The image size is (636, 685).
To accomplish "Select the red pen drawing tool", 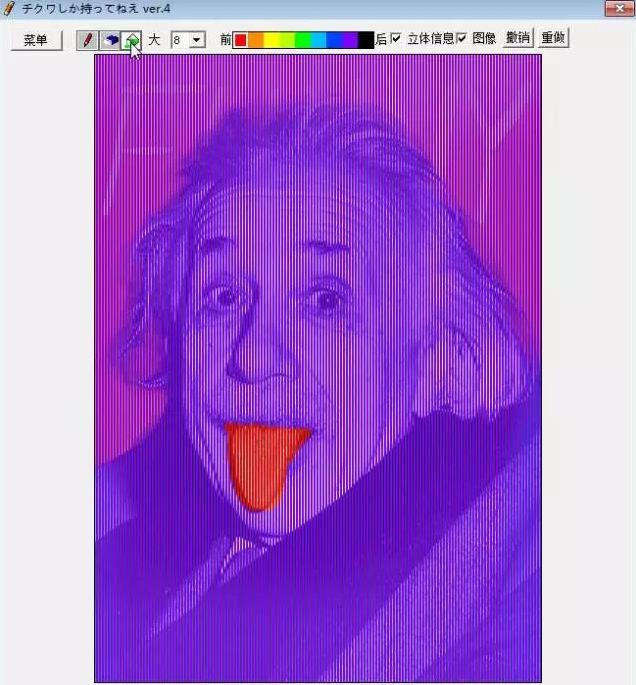I will 87,40.
